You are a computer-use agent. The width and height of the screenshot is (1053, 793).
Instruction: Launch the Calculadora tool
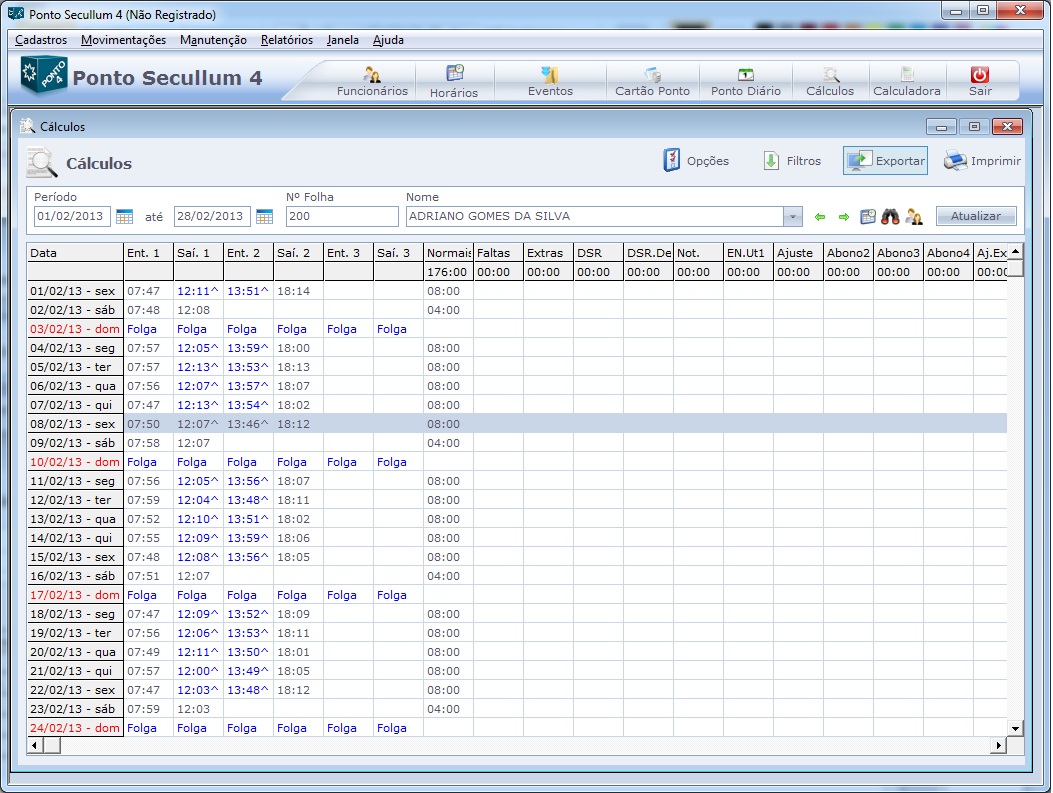click(907, 82)
